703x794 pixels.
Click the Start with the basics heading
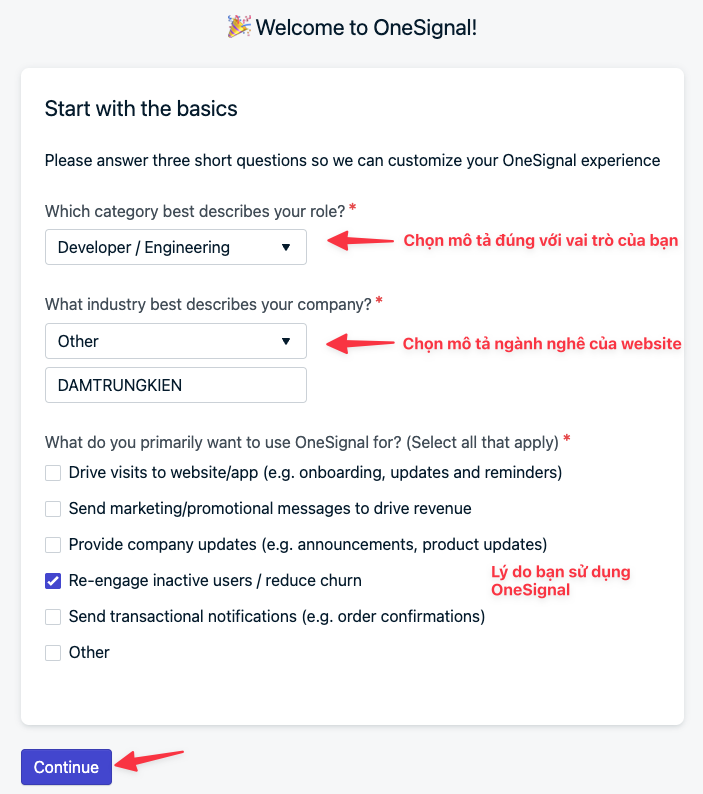point(141,109)
